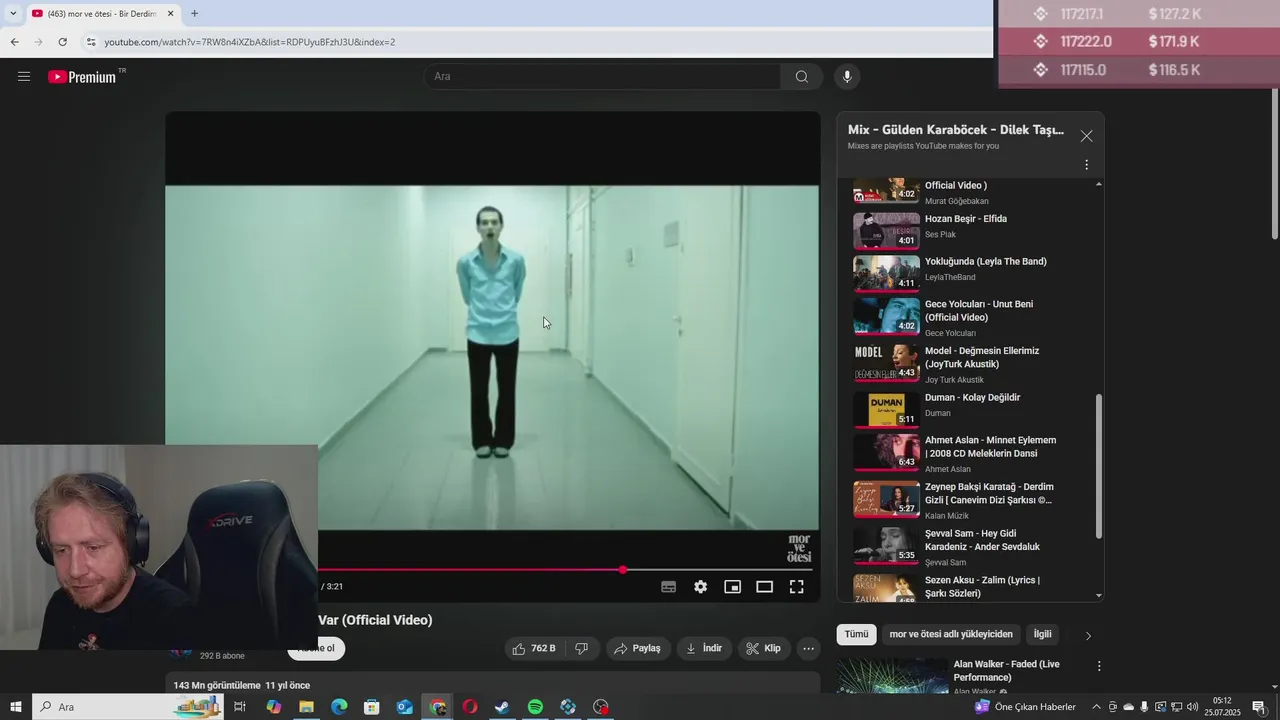Viewport: 1280px width, 720px height.
Task: Open Steam from taskbar
Action: (x=502, y=707)
